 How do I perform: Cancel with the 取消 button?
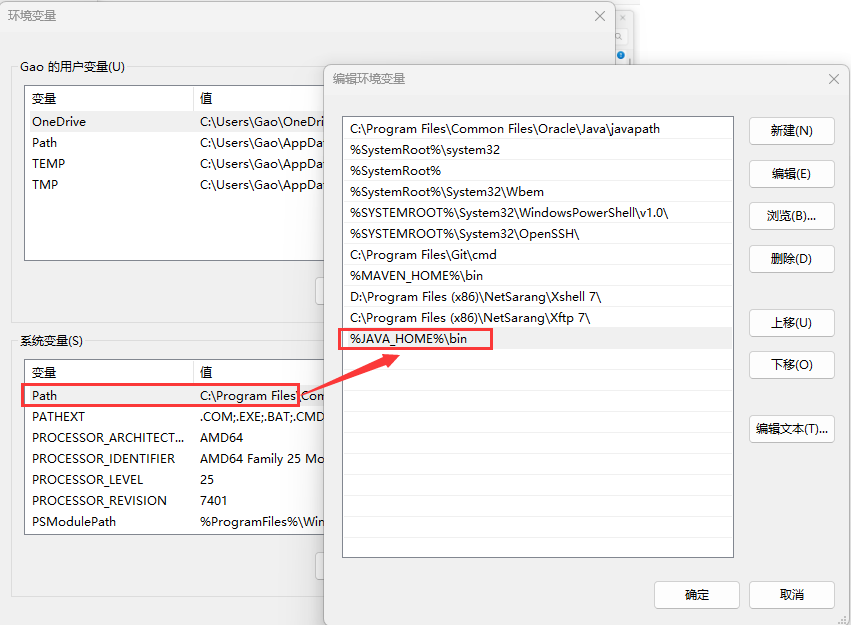click(x=791, y=594)
